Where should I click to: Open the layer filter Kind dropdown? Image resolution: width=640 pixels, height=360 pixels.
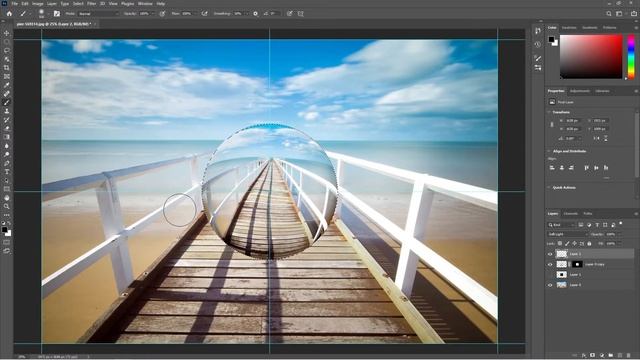[562, 225]
